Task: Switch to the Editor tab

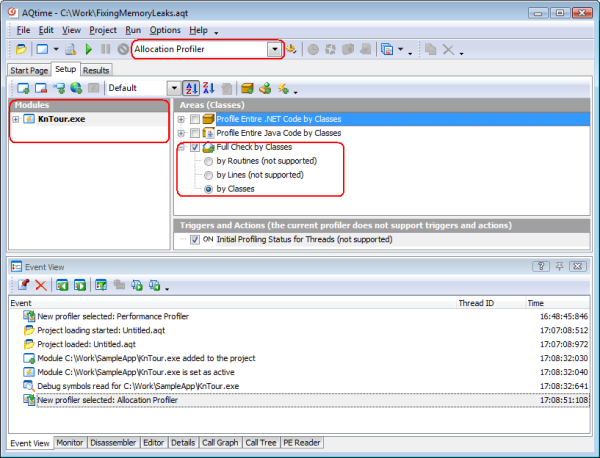Action: tap(153, 443)
